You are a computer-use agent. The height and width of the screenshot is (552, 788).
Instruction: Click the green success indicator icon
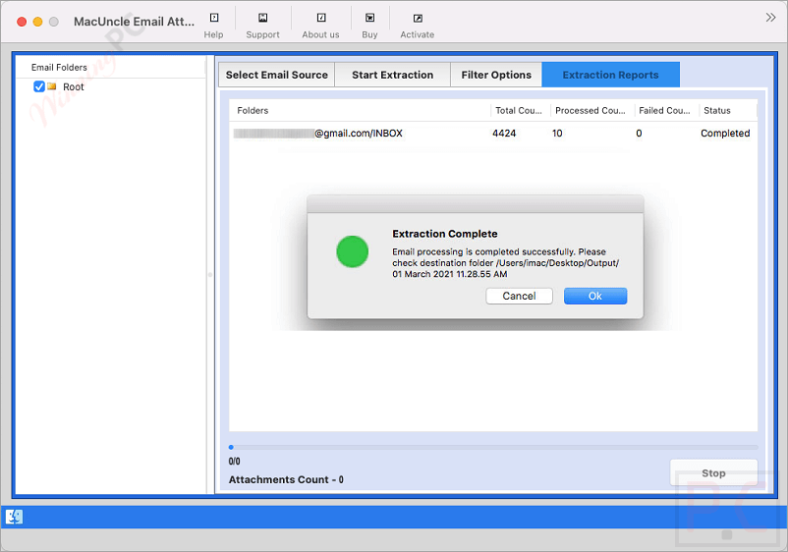(x=352, y=251)
